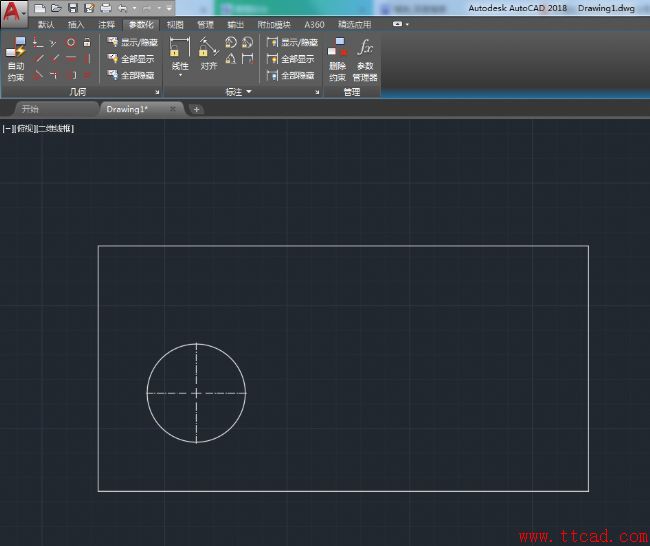650x546 pixels.
Task: Open the 视图 ribbon tab
Action: [x=175, y=24]
